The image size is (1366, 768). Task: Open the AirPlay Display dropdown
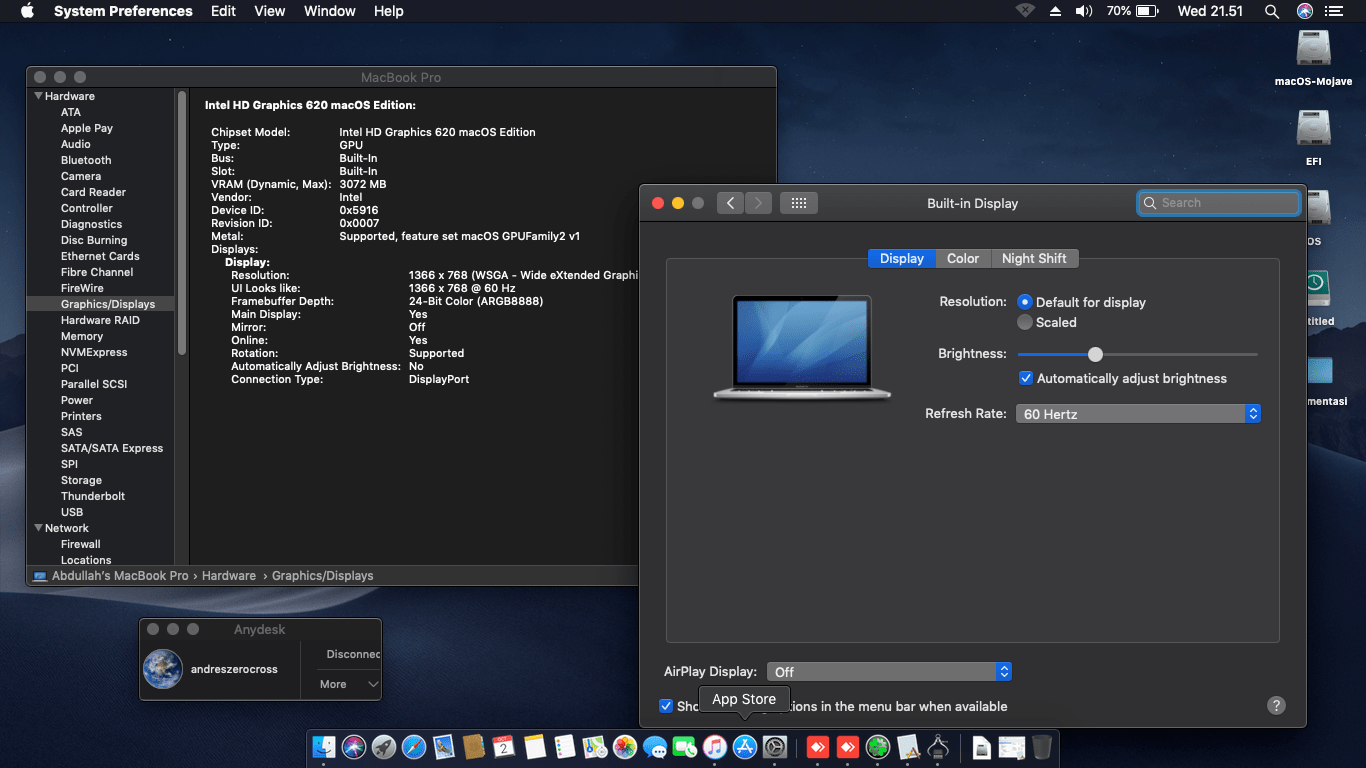tap(888, 671)
